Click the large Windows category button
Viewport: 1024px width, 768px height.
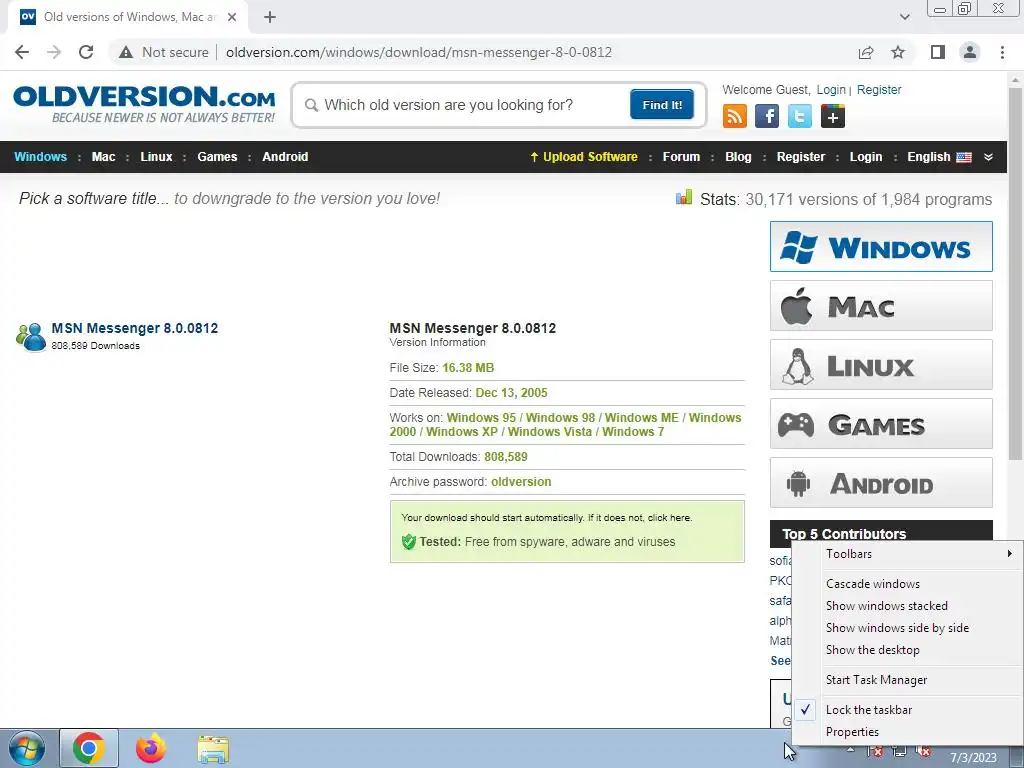(x=881, y=246)
